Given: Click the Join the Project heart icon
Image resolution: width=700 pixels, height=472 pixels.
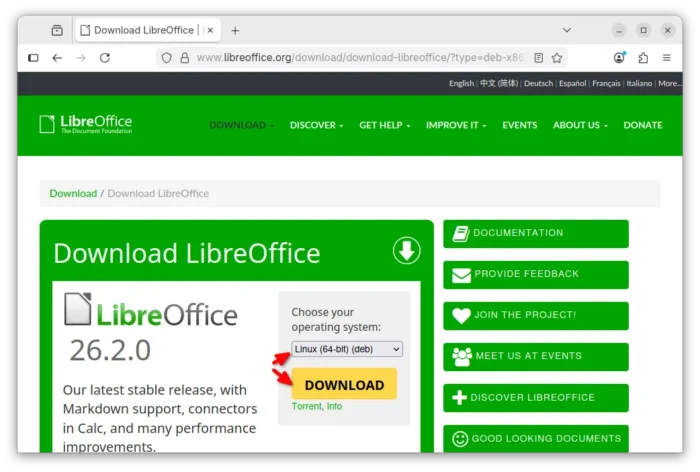Looking at the screenshot, I should [x=461, y=316].
